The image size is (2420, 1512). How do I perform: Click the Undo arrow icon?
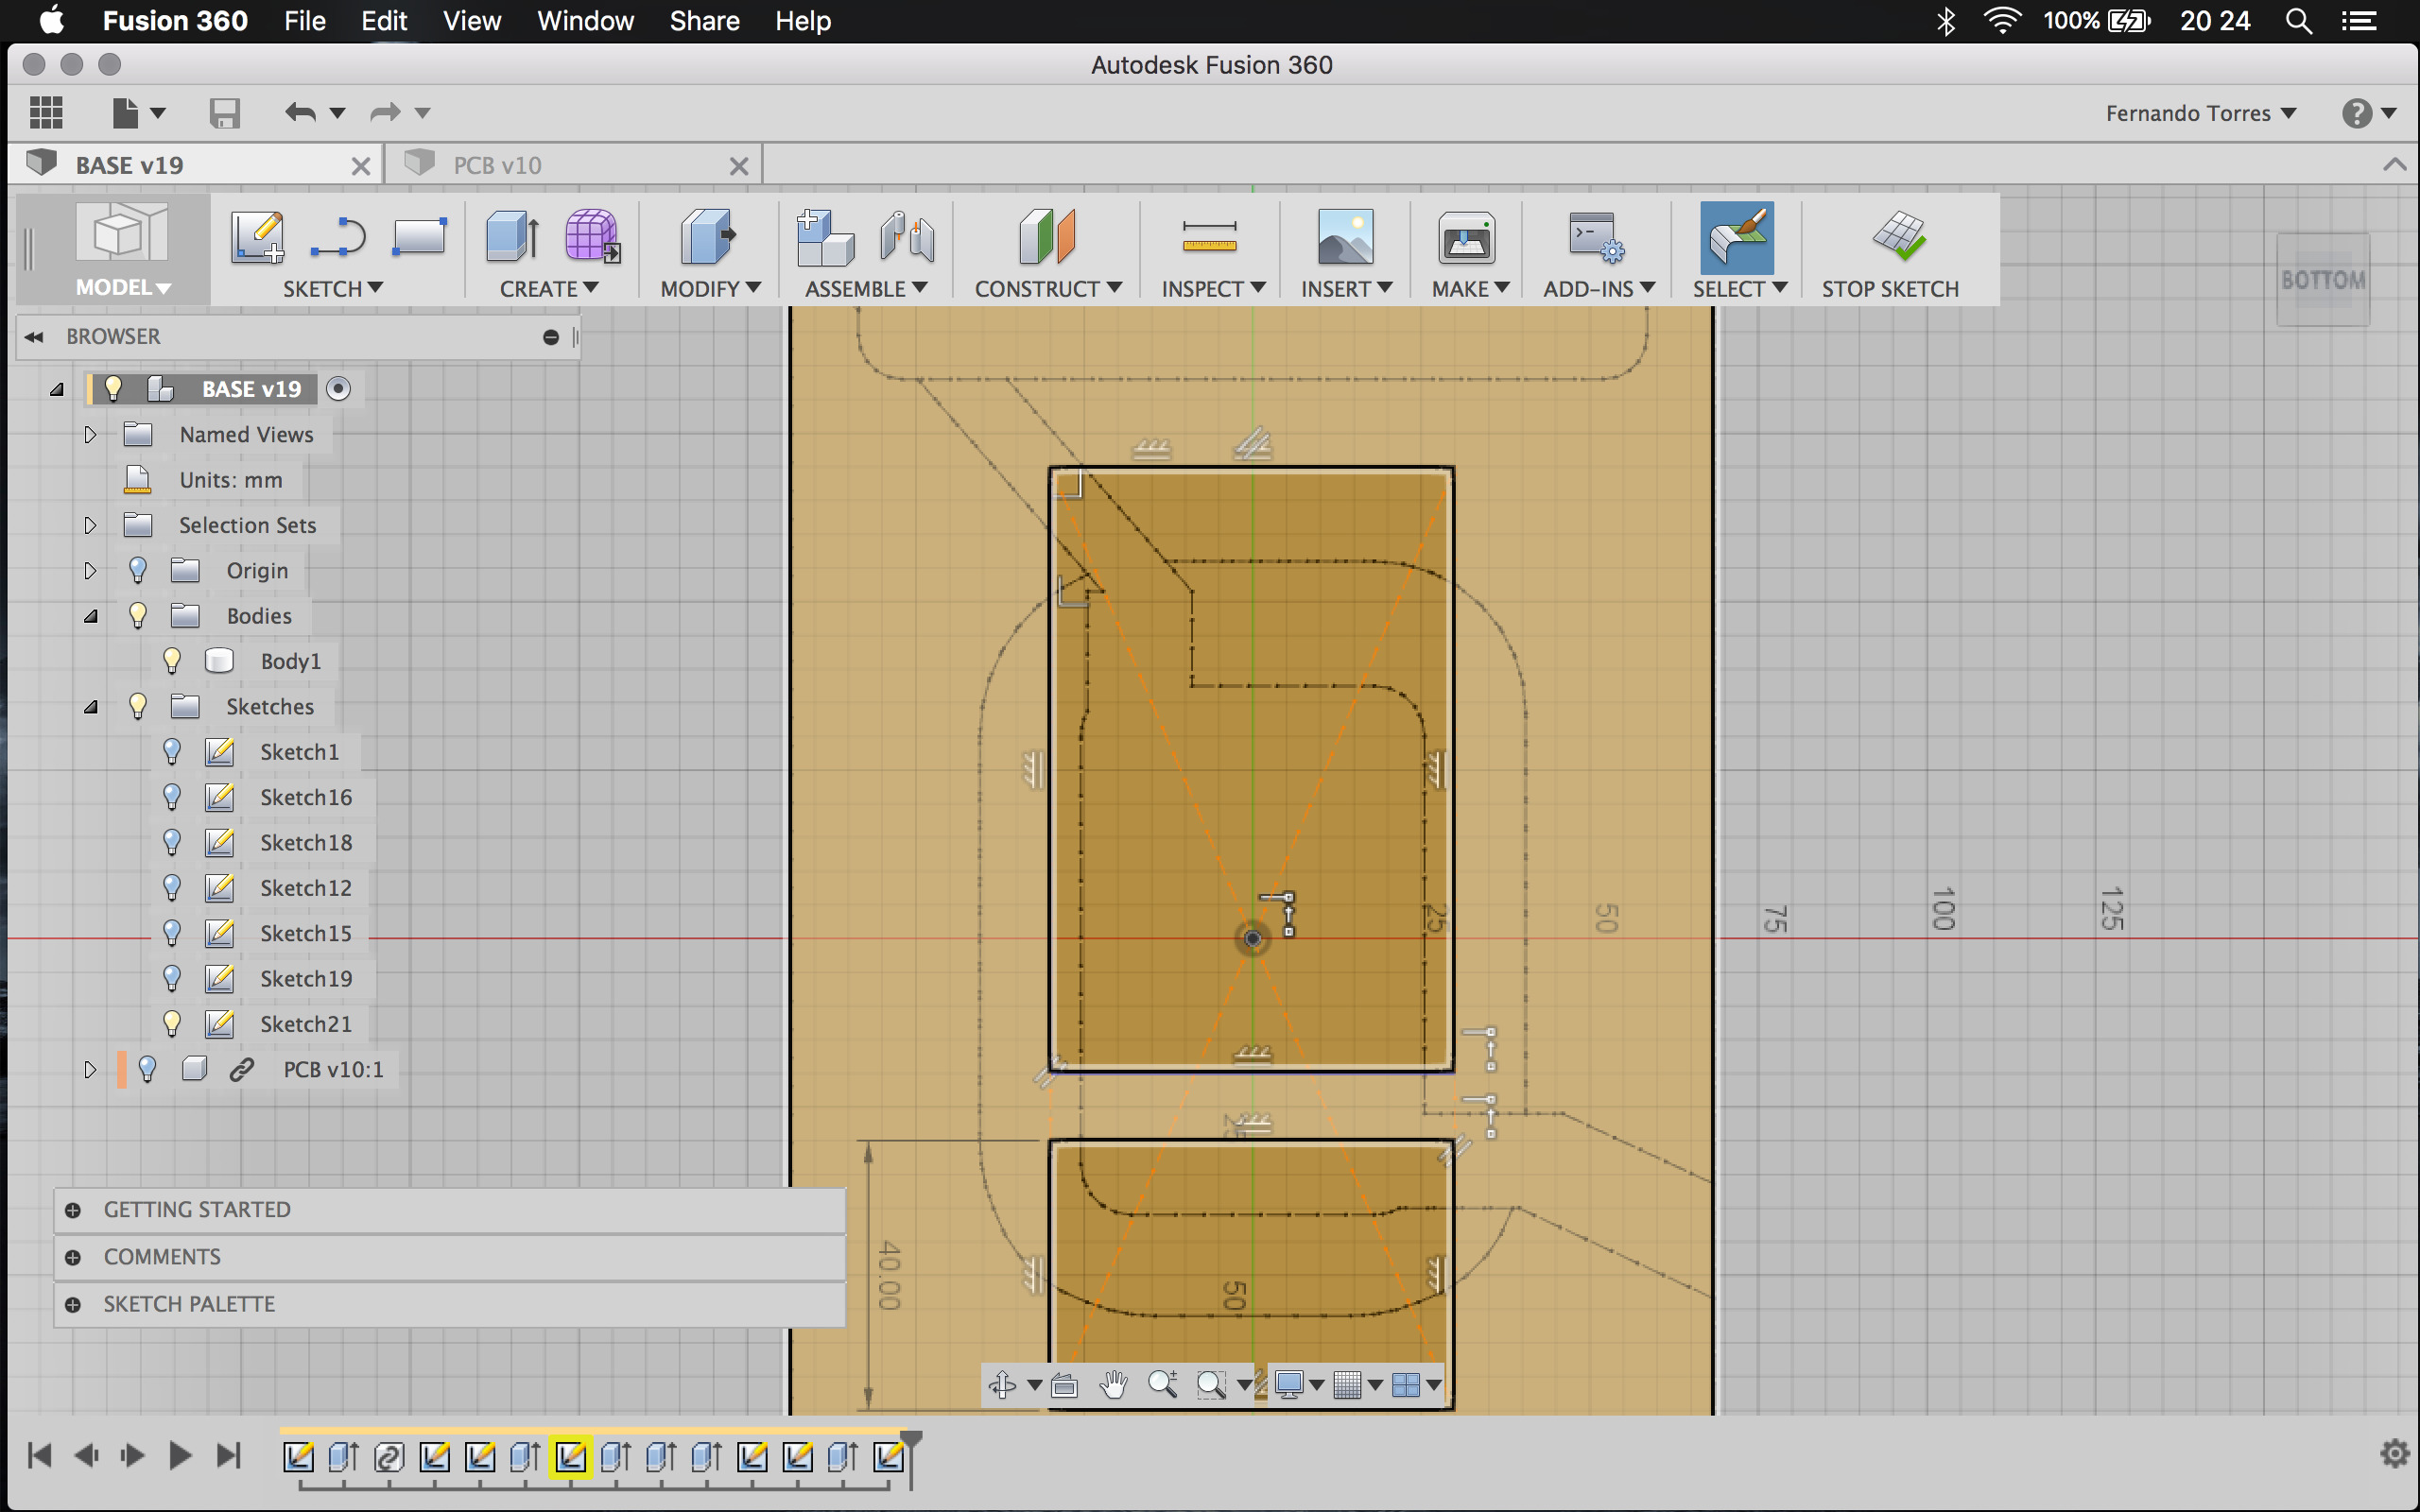coord(300,113)
